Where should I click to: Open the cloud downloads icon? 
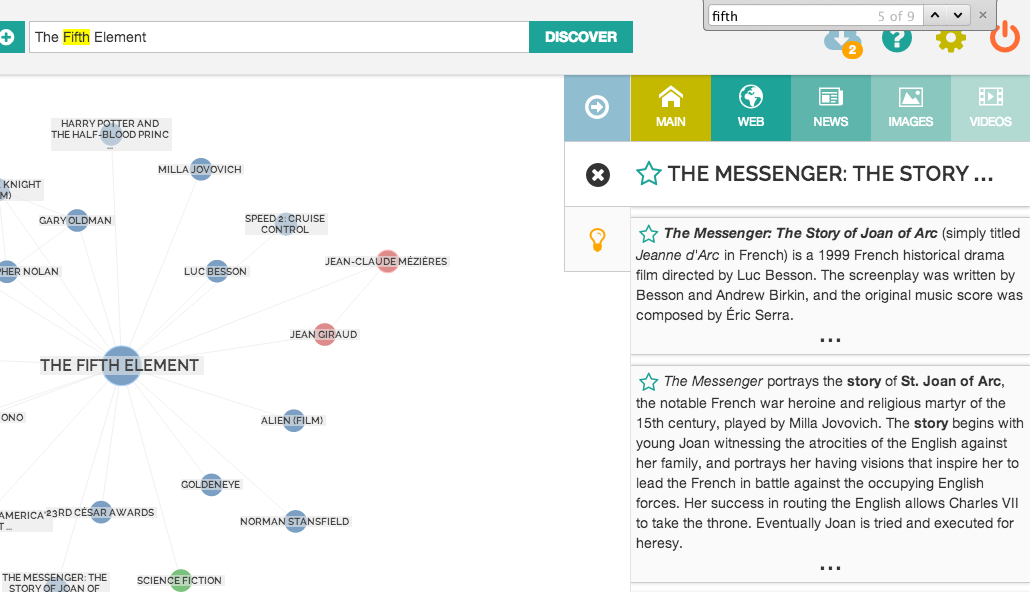pyautogui.click(x=841, y=40)
